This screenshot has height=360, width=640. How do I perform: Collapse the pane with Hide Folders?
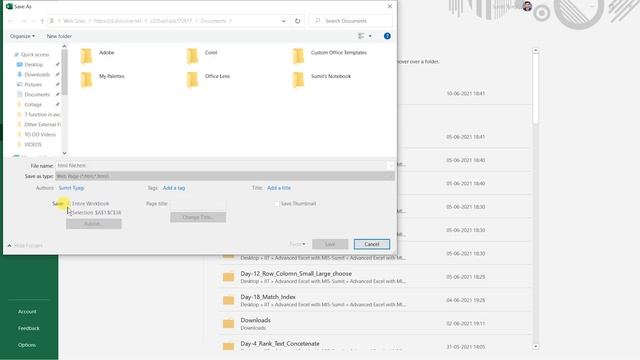[25, 245]
